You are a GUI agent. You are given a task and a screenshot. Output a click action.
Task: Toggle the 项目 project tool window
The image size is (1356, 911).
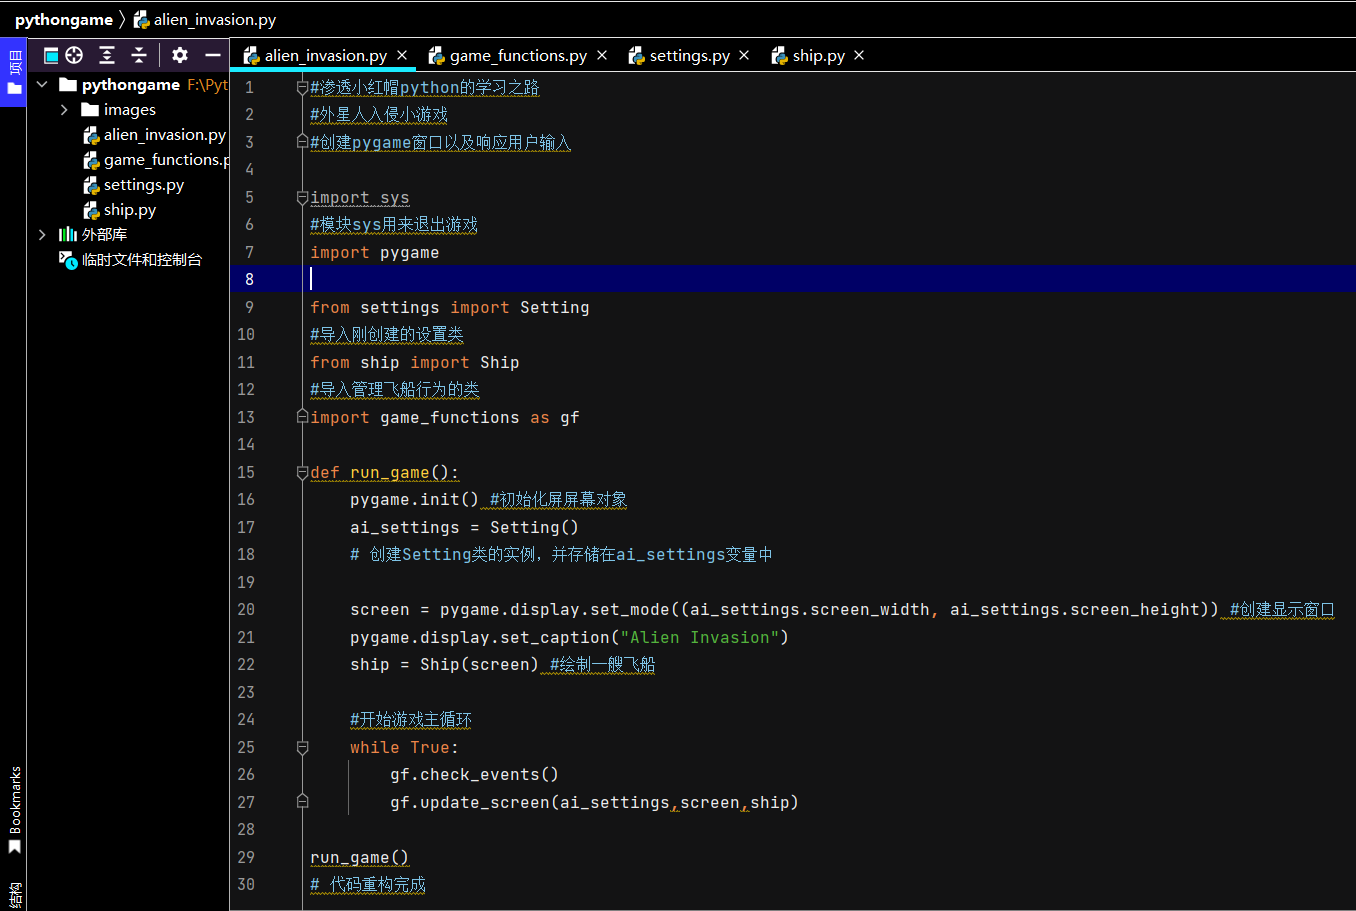pyautogui.click(x=14, y=72)
